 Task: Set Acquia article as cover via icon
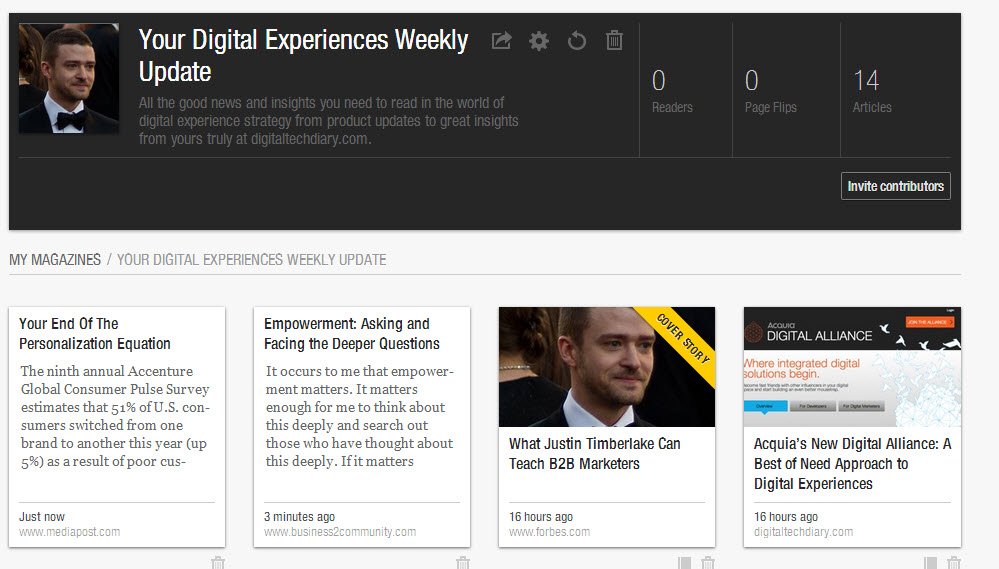click(931, 563)
